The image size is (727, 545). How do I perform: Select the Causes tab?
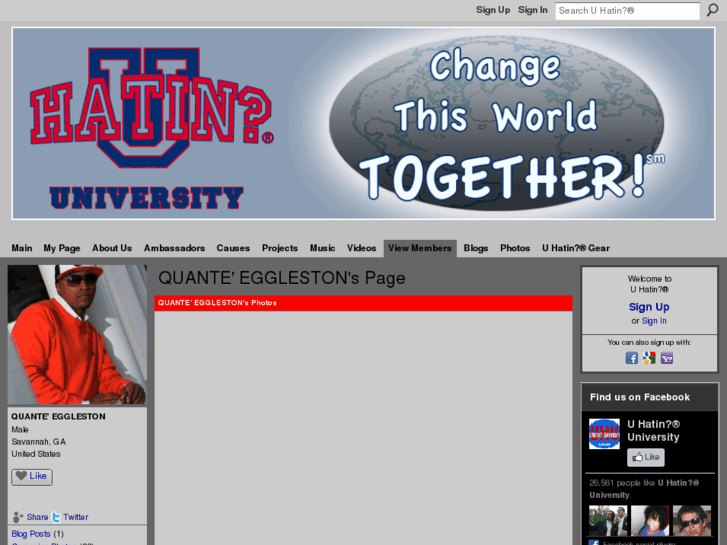(x=233, y=248)
